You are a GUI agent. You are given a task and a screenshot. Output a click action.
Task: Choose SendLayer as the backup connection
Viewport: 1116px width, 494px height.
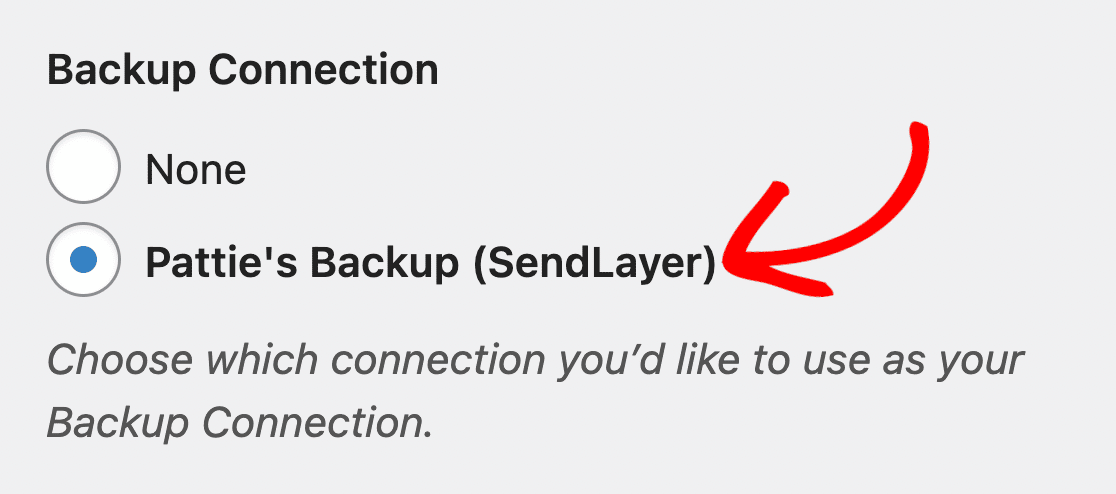pos(83,260)
